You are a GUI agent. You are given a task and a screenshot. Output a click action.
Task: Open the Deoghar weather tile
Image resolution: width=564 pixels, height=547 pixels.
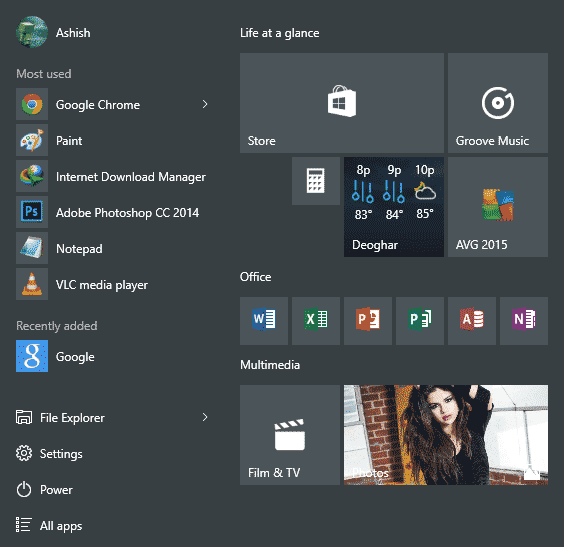pyautogui.click(x=394, y=207)
